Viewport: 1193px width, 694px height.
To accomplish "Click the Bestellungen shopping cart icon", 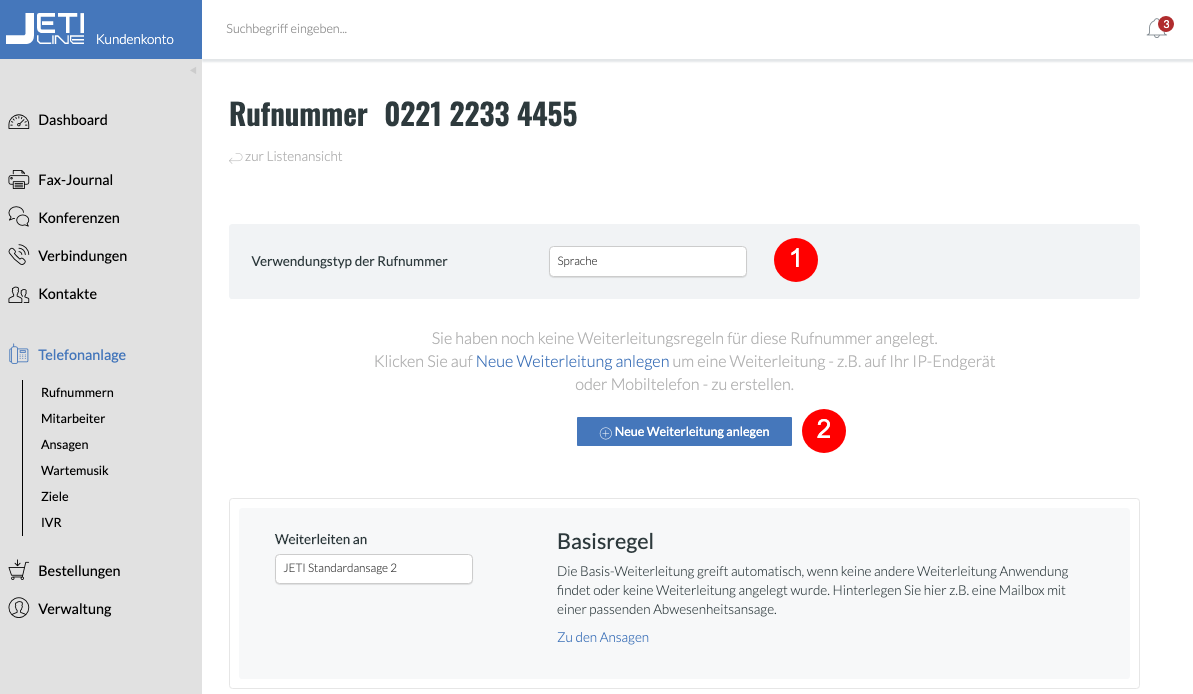I will click(18, 570).
